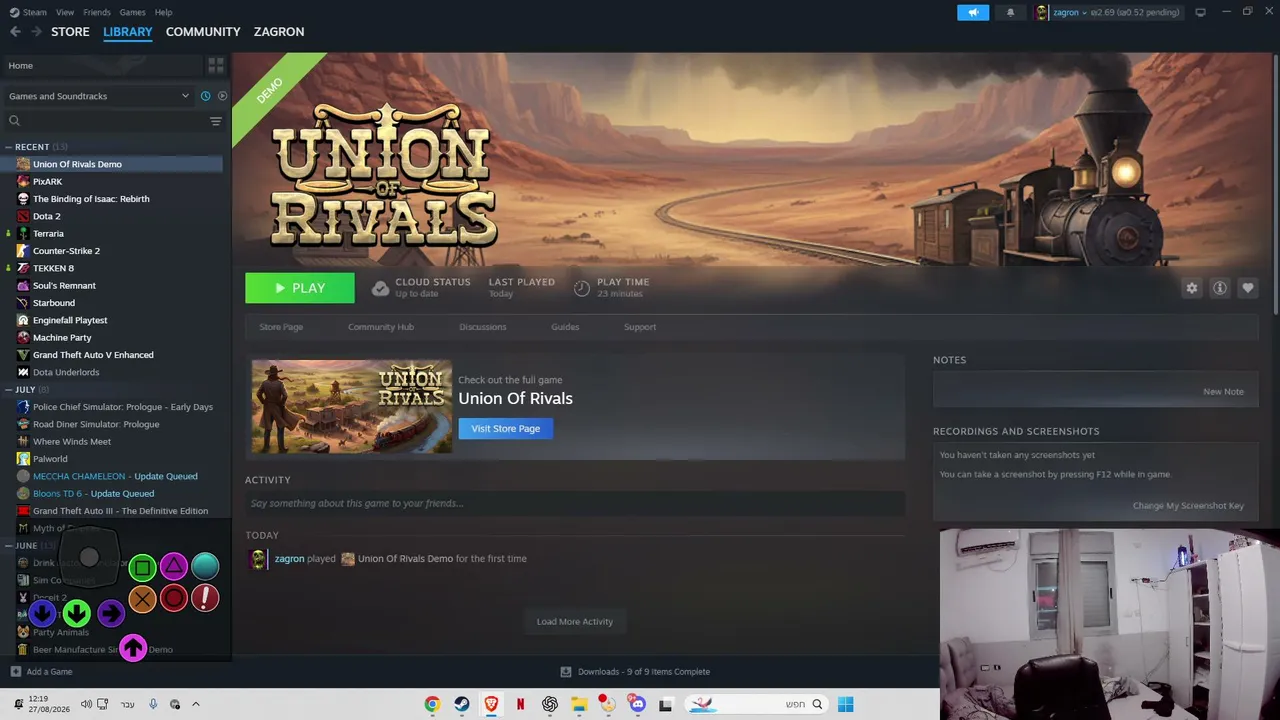The height and width of the screenshot is (720, 1280).
Task: Add Union Of Rivals Demo to favorites
Action: (1247, 288)
